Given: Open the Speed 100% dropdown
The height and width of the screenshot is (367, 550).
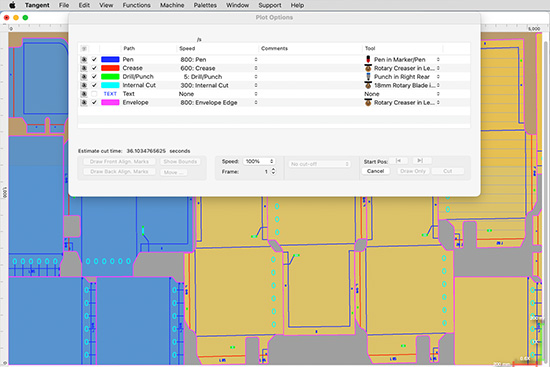Looking at the screenshot, I should (259, 161).
